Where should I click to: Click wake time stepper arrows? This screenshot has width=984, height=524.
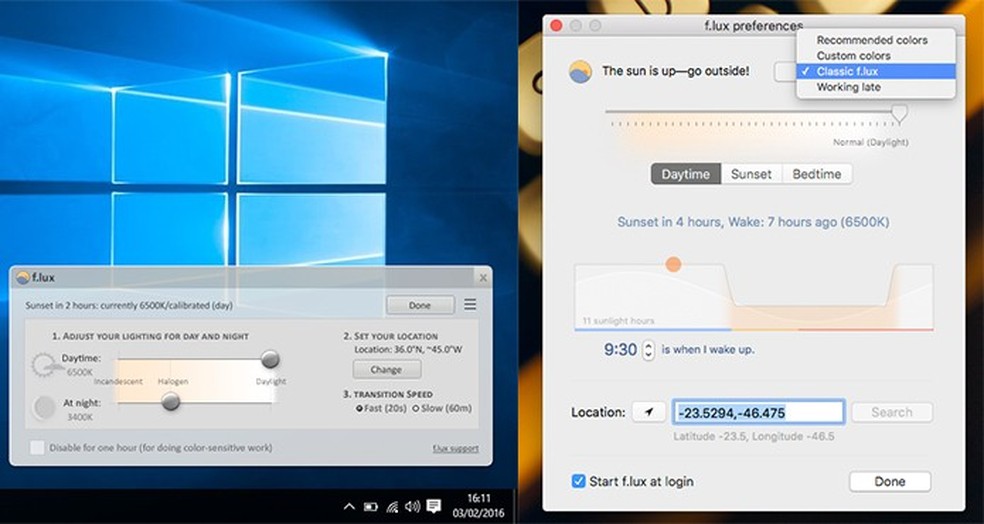tap(648, 350)
